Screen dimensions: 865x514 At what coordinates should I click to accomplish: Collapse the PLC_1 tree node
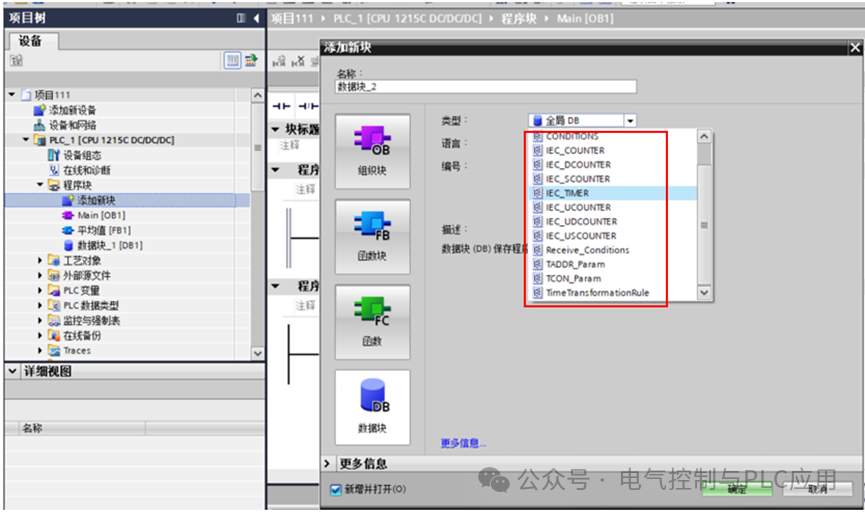(26, 140)
